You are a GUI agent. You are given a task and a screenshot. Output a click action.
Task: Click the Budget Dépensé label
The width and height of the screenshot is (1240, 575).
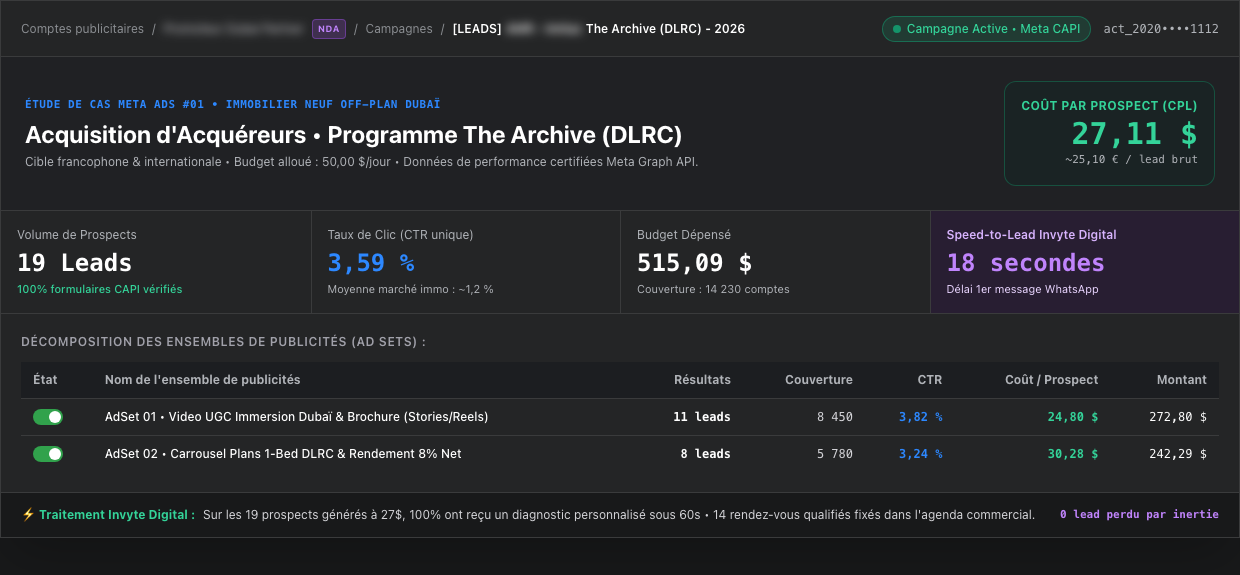(x=684, y=235)
